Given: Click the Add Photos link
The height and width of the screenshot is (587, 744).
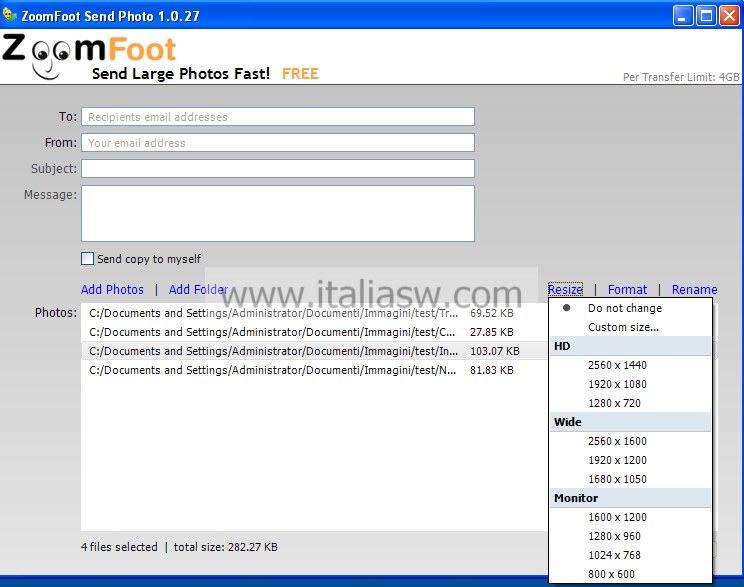Looking at the screenshot, I should click(112, 289).
